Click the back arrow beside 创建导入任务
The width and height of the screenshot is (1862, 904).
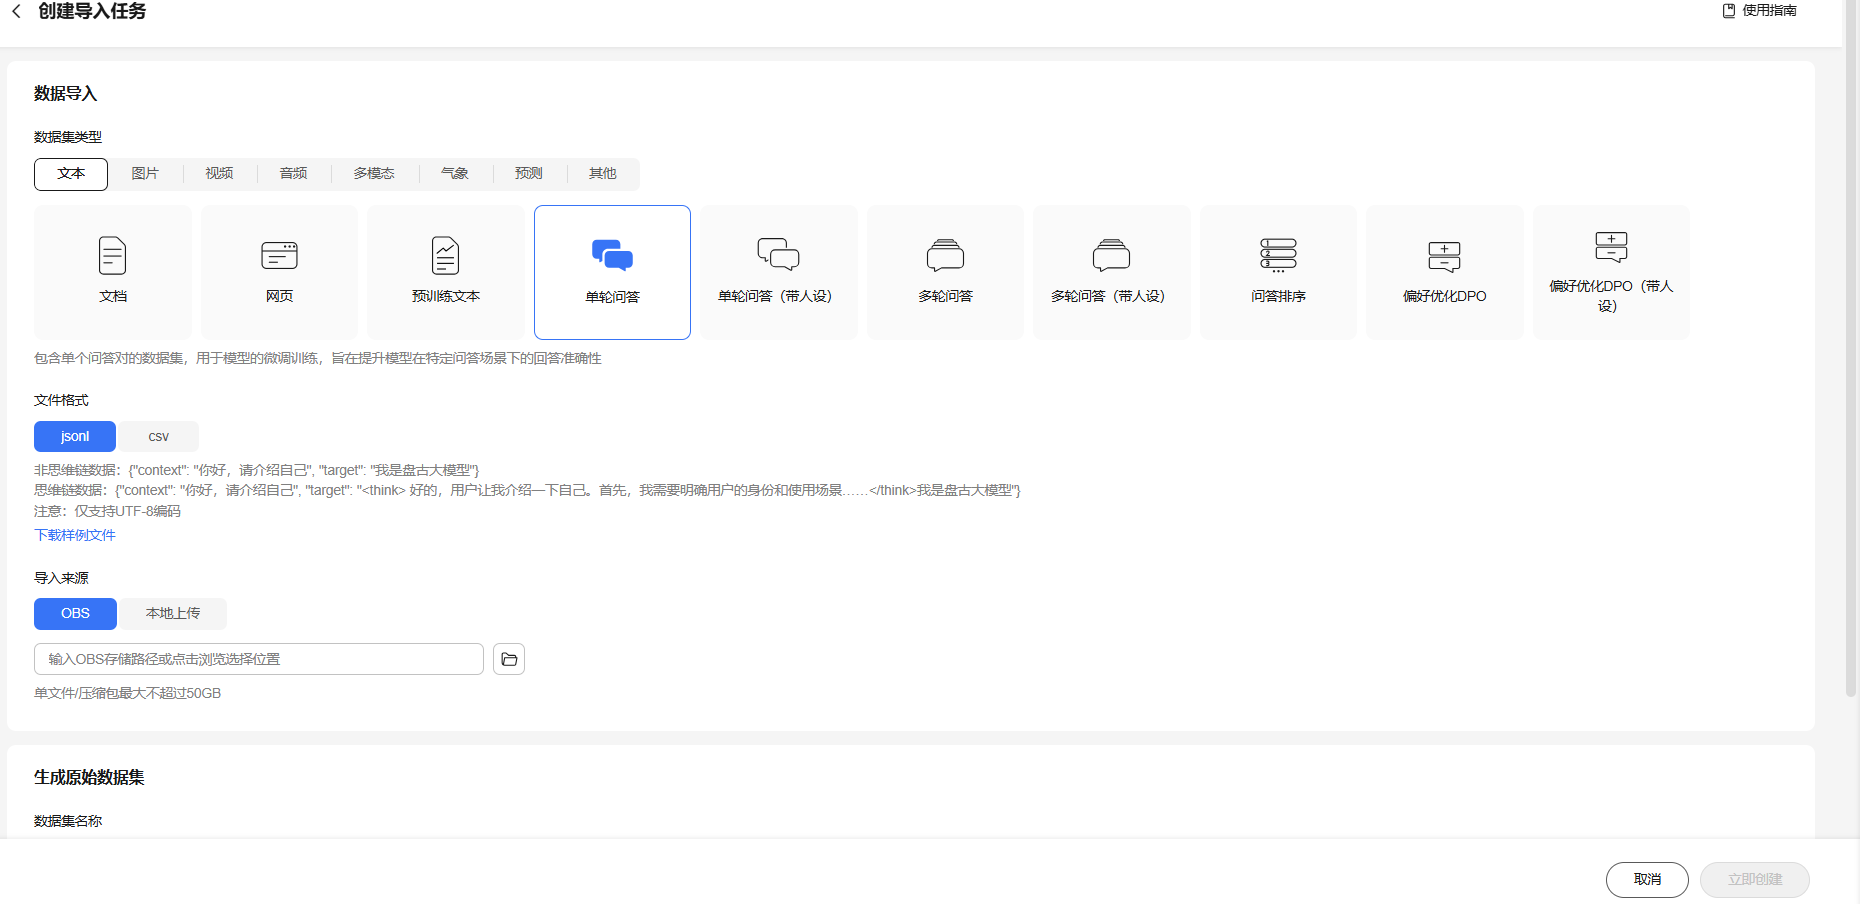(x=16, y=11)
